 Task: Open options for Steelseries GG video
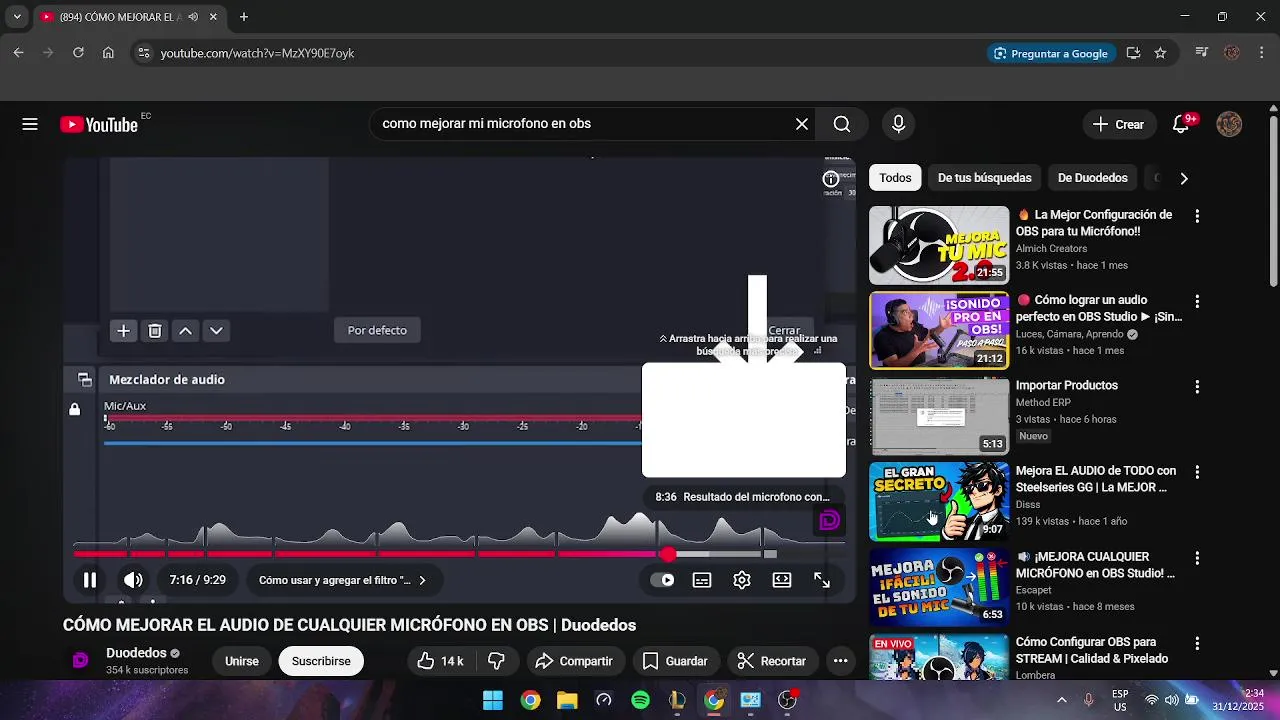(x=1197, y=472)
